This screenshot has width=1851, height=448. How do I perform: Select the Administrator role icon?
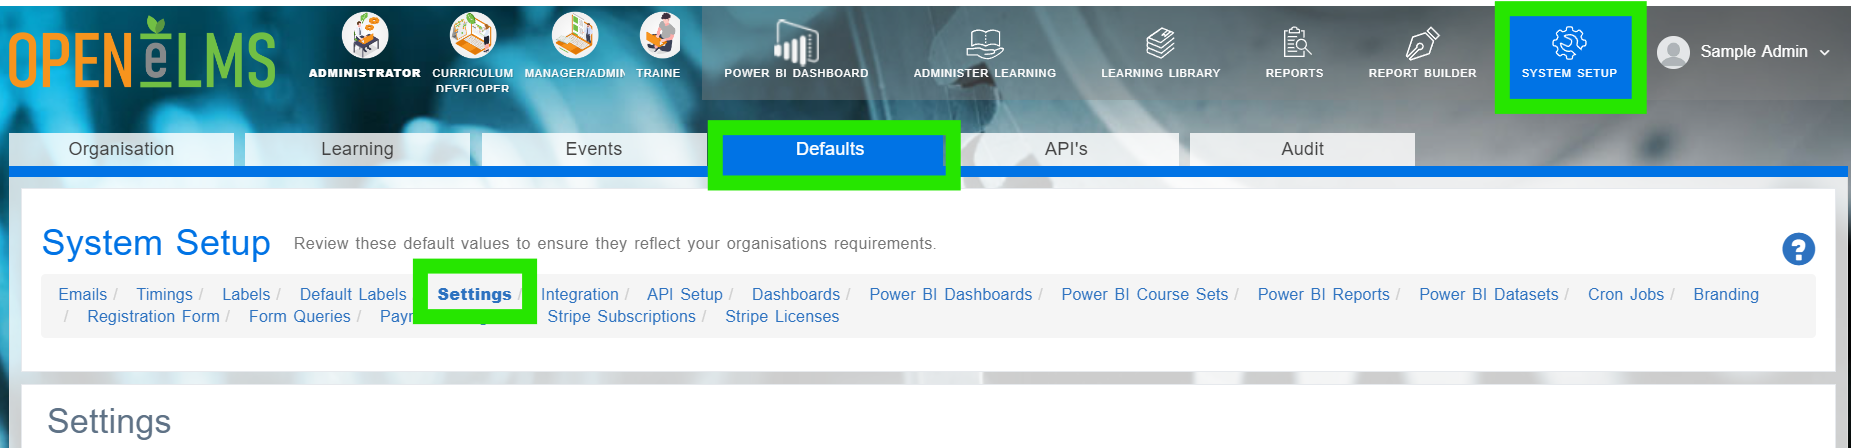pos(365,36)
